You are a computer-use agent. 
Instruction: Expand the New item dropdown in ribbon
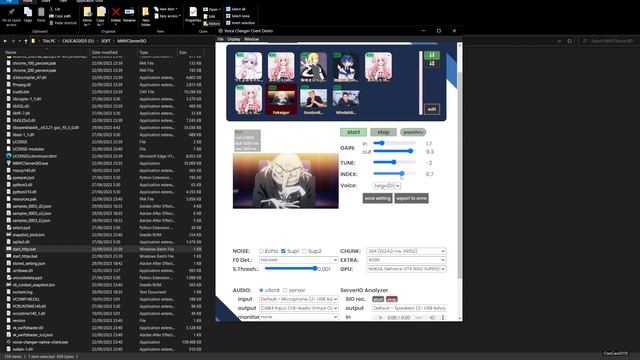[x=165, y=9]
